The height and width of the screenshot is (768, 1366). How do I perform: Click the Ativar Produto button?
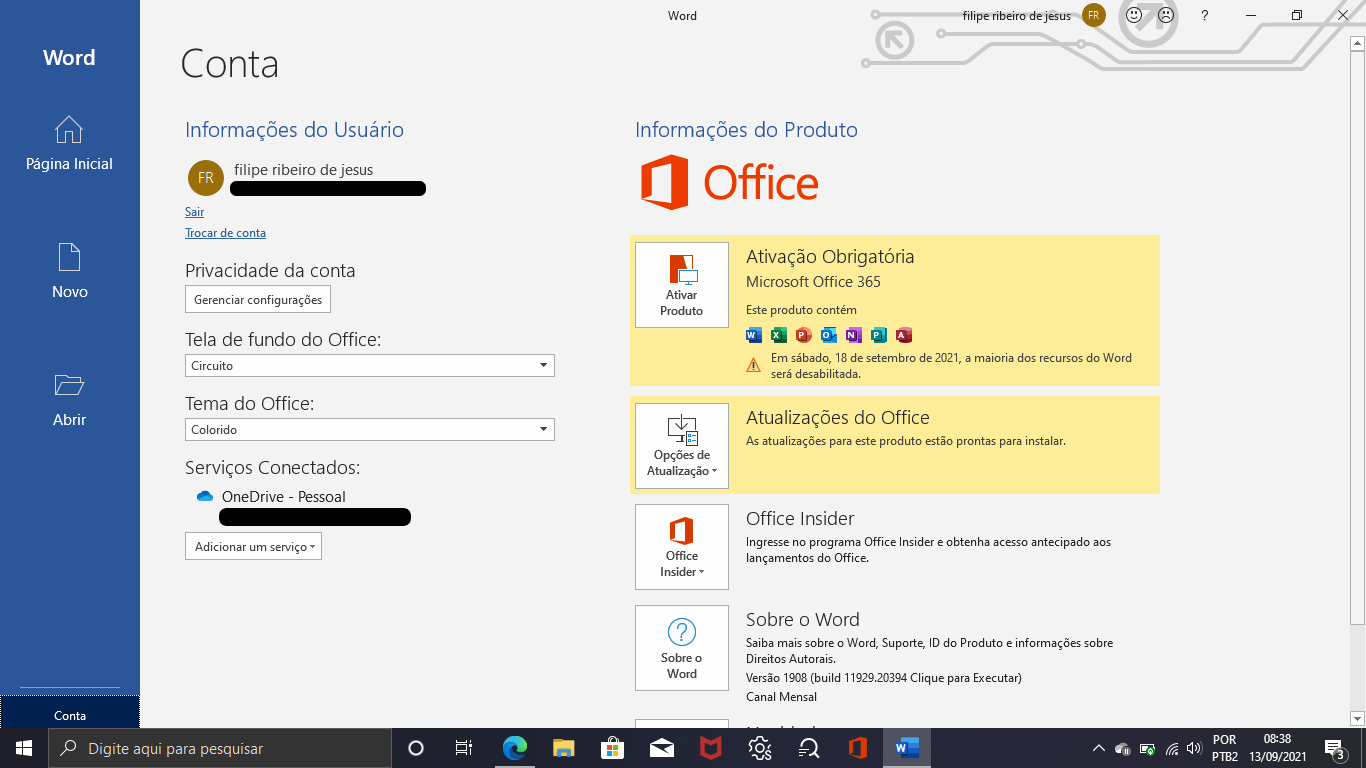[682, 285]
